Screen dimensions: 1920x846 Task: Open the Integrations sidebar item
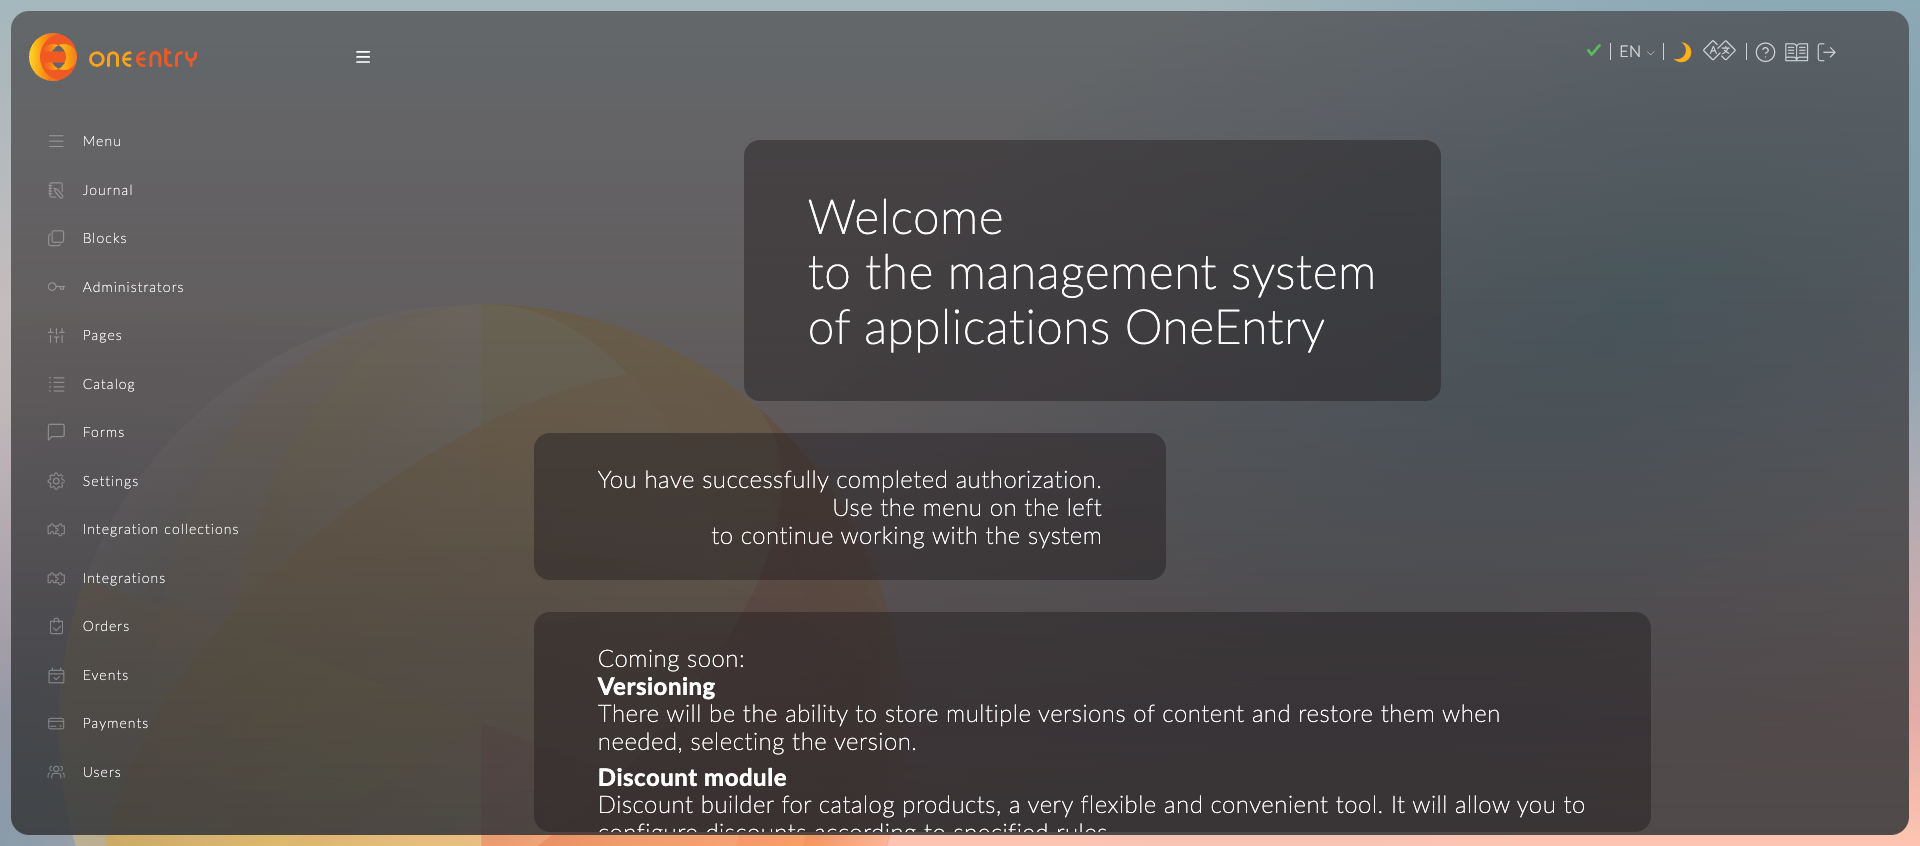[x=124, y=578]
